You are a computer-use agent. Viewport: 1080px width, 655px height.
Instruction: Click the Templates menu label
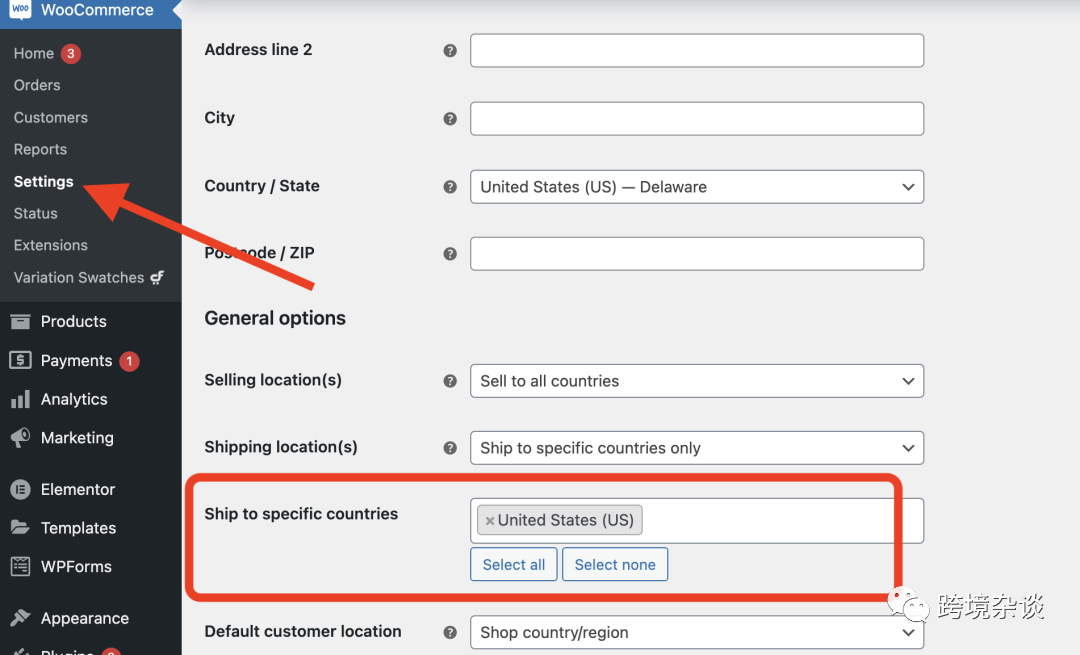click(79, 528)
